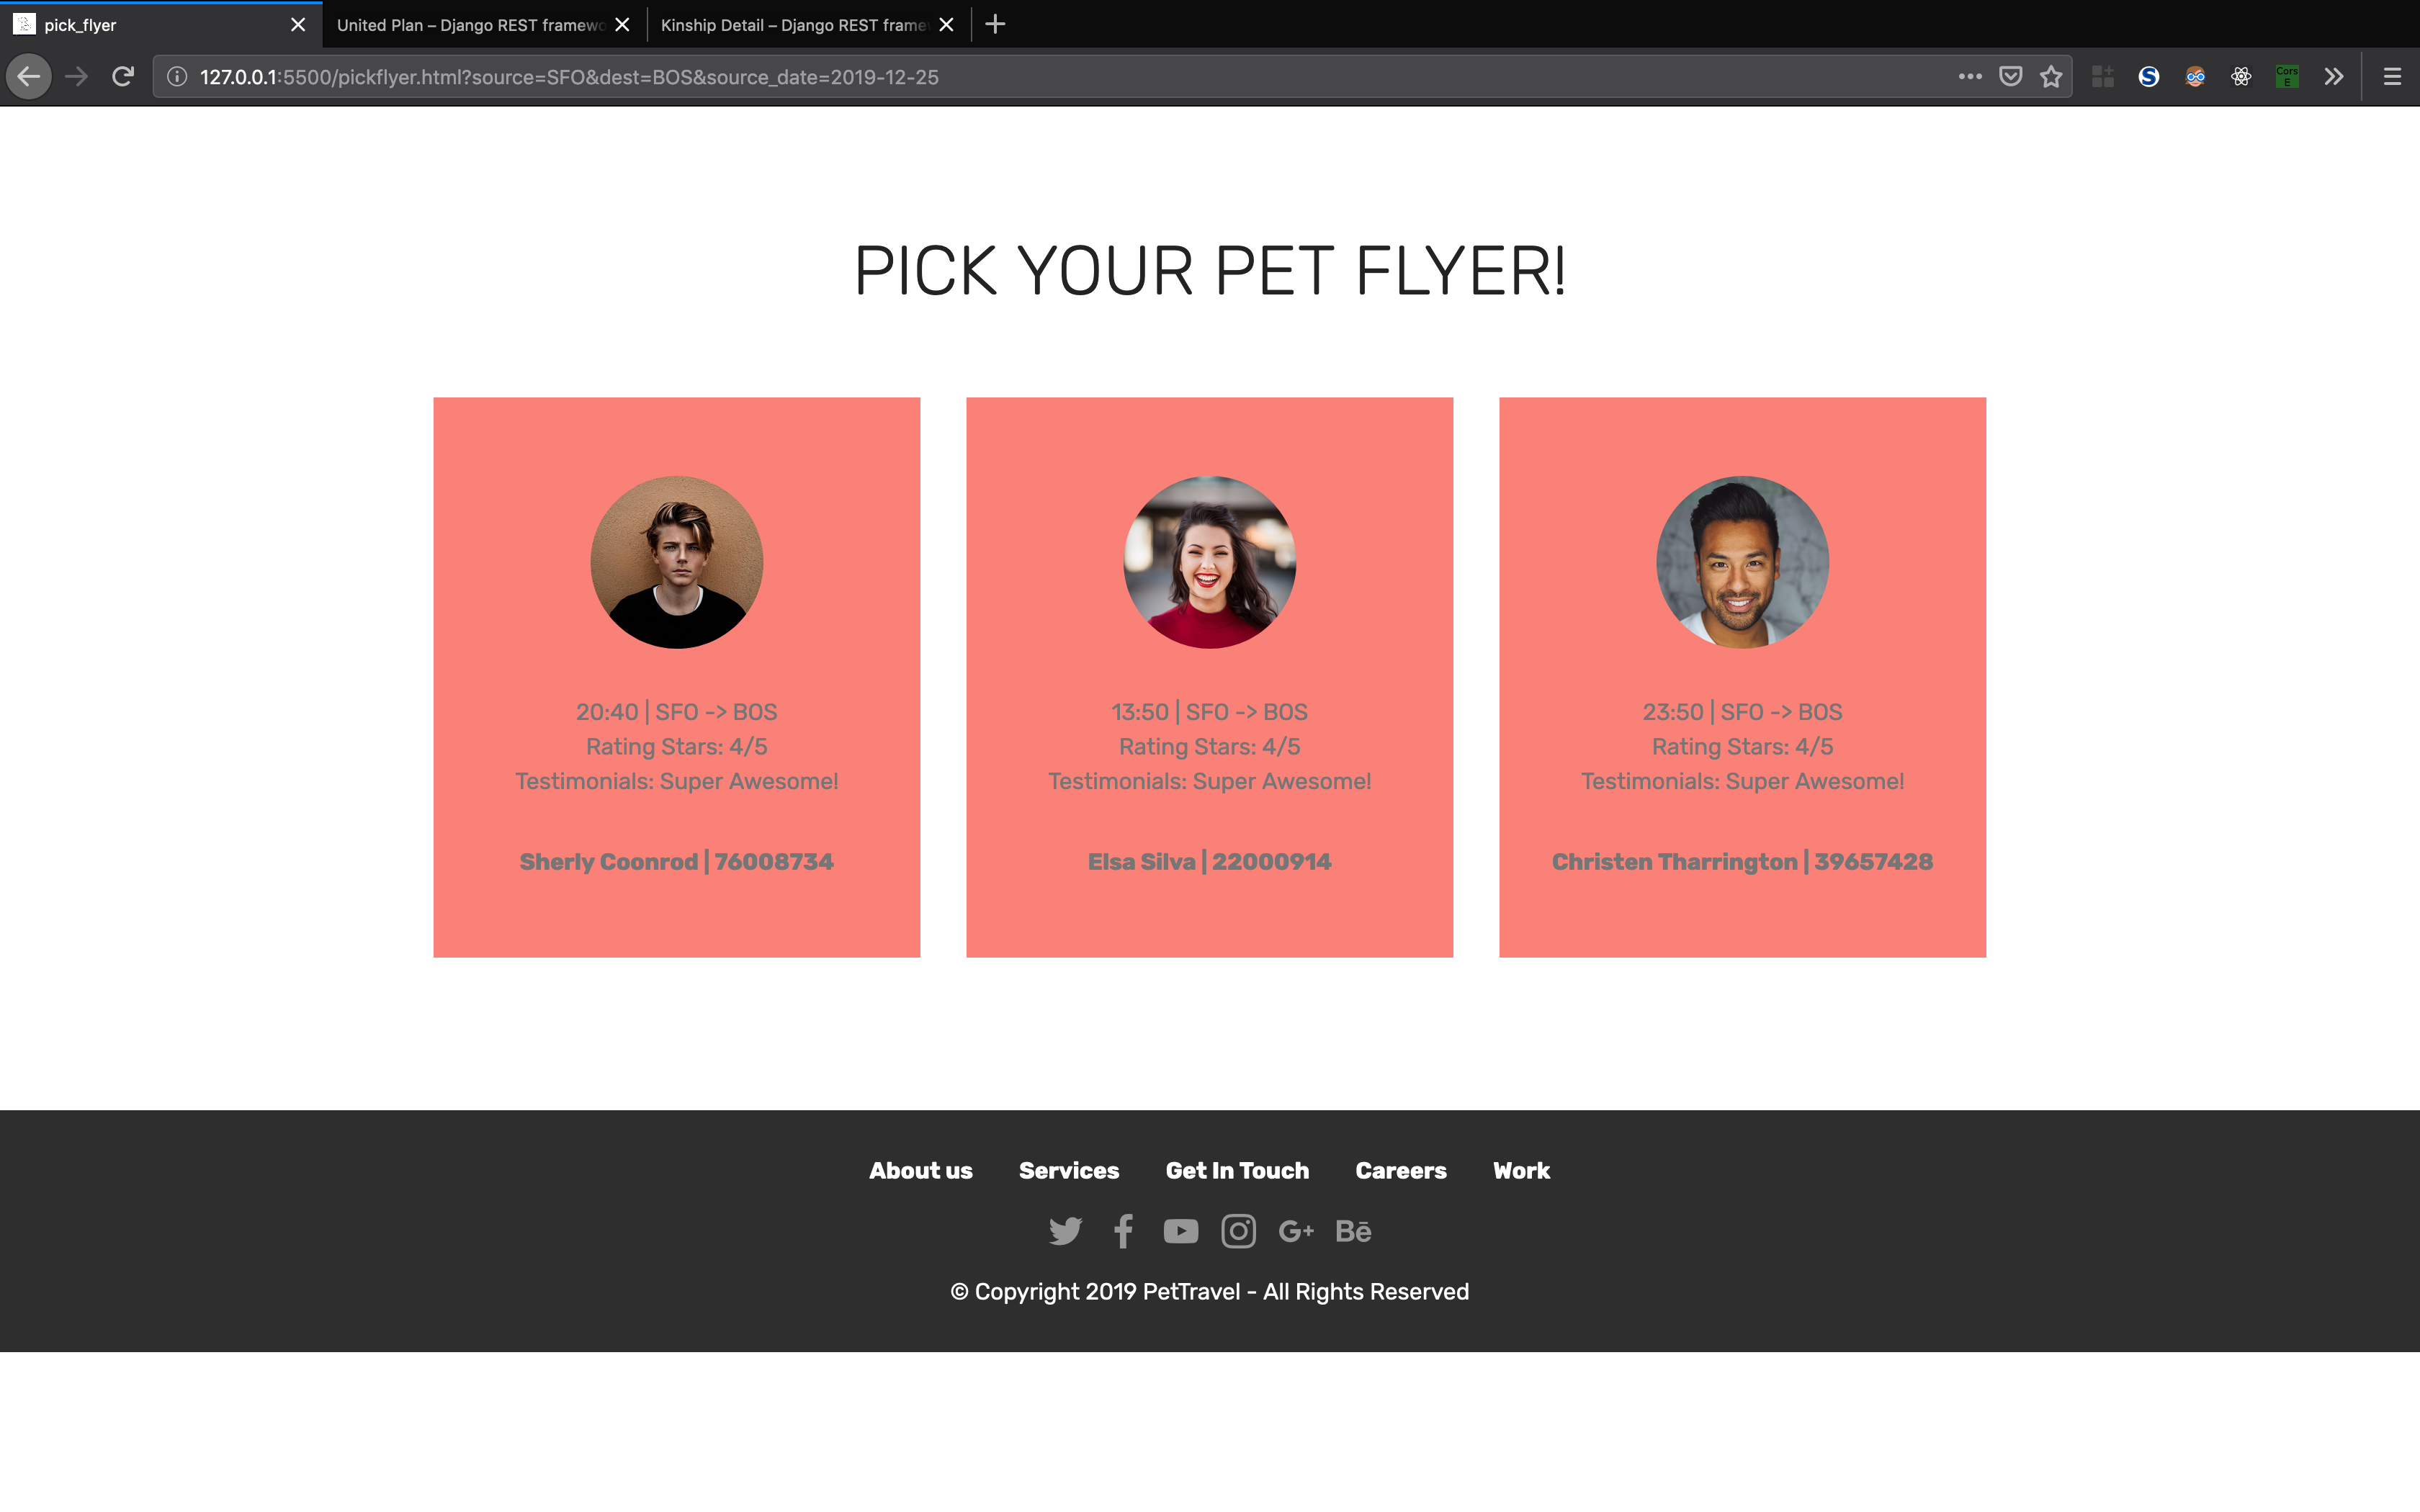Viewport: 2420px width, 1512px height.
Task: Open the About us footer link
Action: (x=920, y=1170)
